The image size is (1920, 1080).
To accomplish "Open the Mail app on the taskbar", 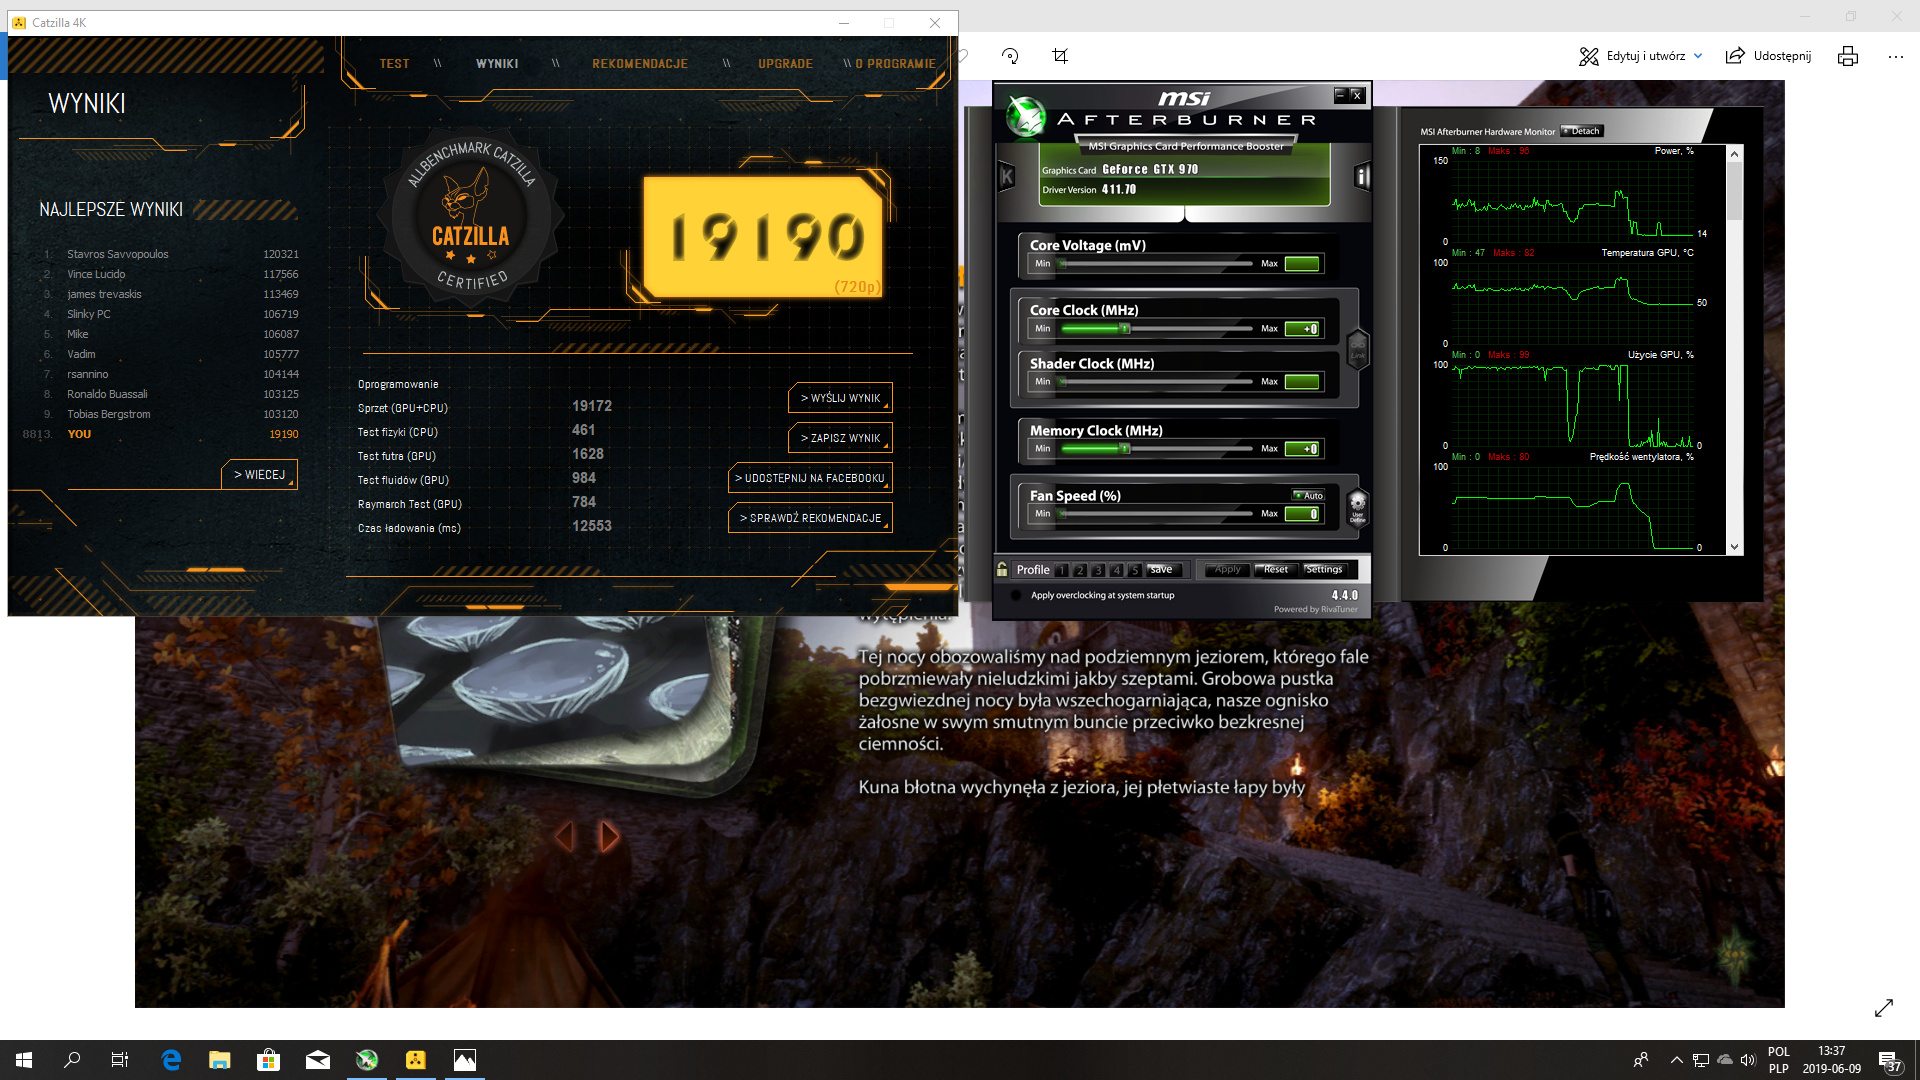I will [318, 1060].
